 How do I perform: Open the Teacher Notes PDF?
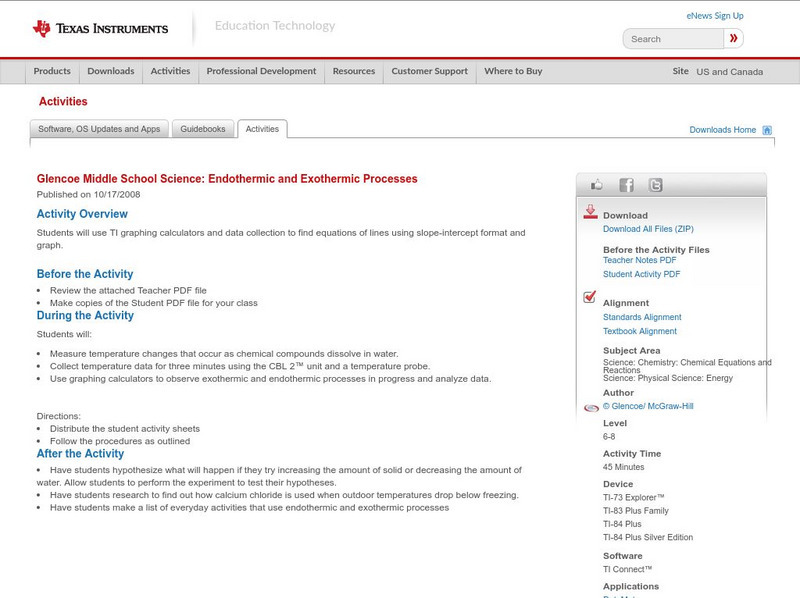(639, 260)
